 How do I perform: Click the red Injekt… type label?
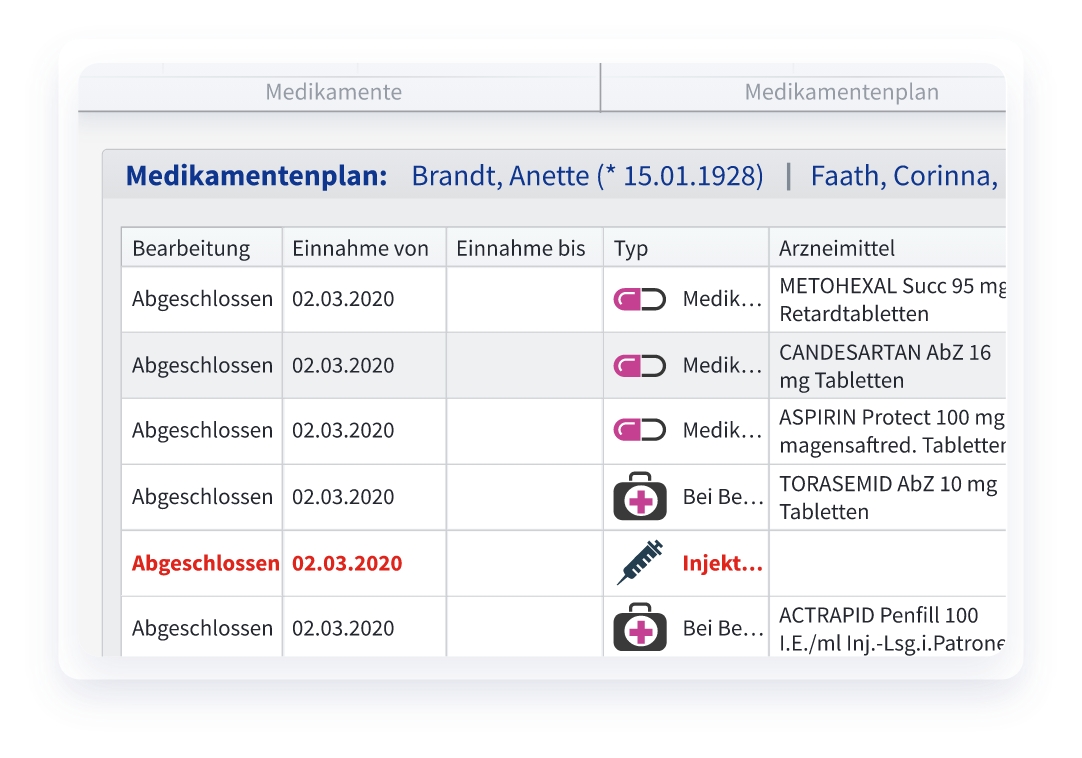point(722,563)
